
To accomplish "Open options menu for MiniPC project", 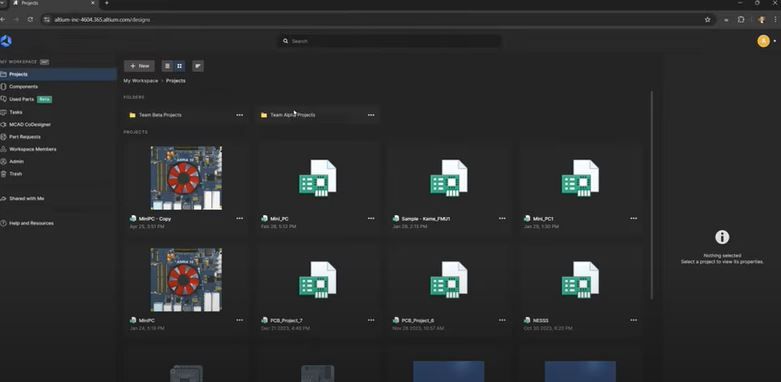I will pyautogui.click(x=240, y=320).
